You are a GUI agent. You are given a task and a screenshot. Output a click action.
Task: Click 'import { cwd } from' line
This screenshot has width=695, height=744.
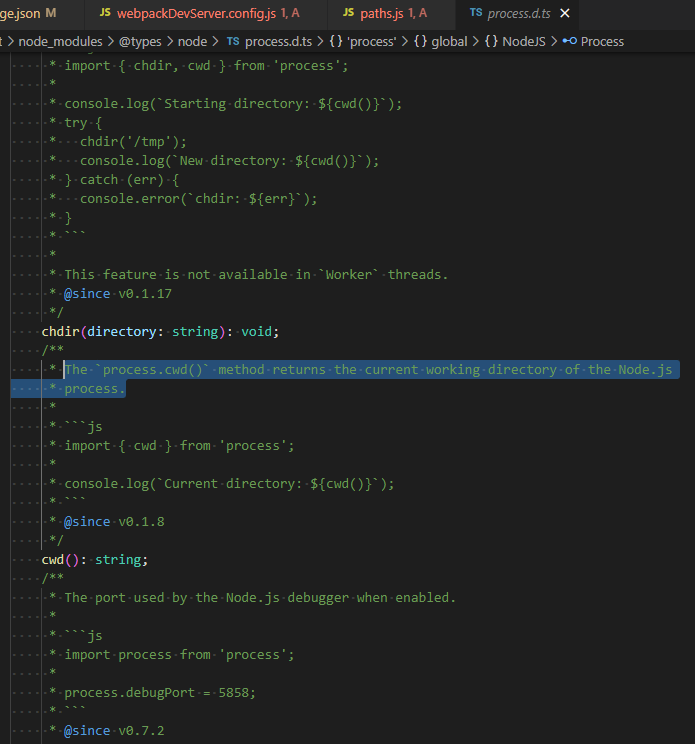pyautogui.click(x=179, y=446)
